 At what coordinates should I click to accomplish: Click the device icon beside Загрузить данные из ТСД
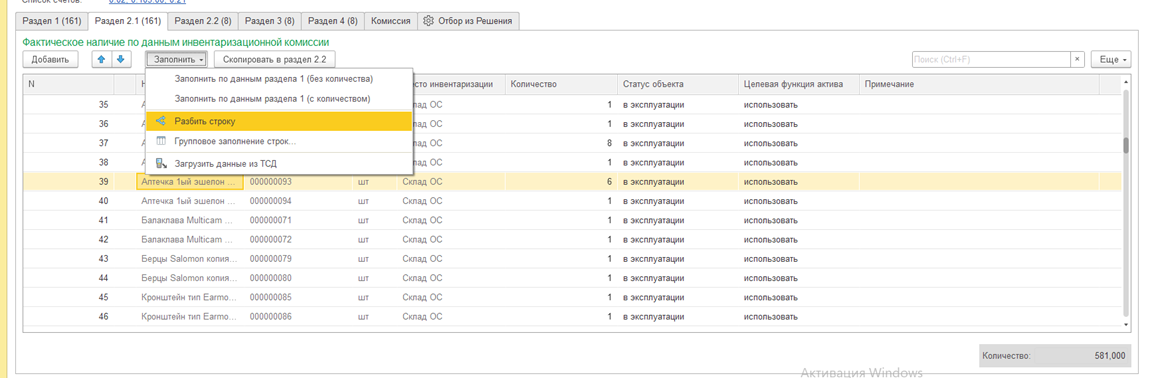(x=161, y=164)
